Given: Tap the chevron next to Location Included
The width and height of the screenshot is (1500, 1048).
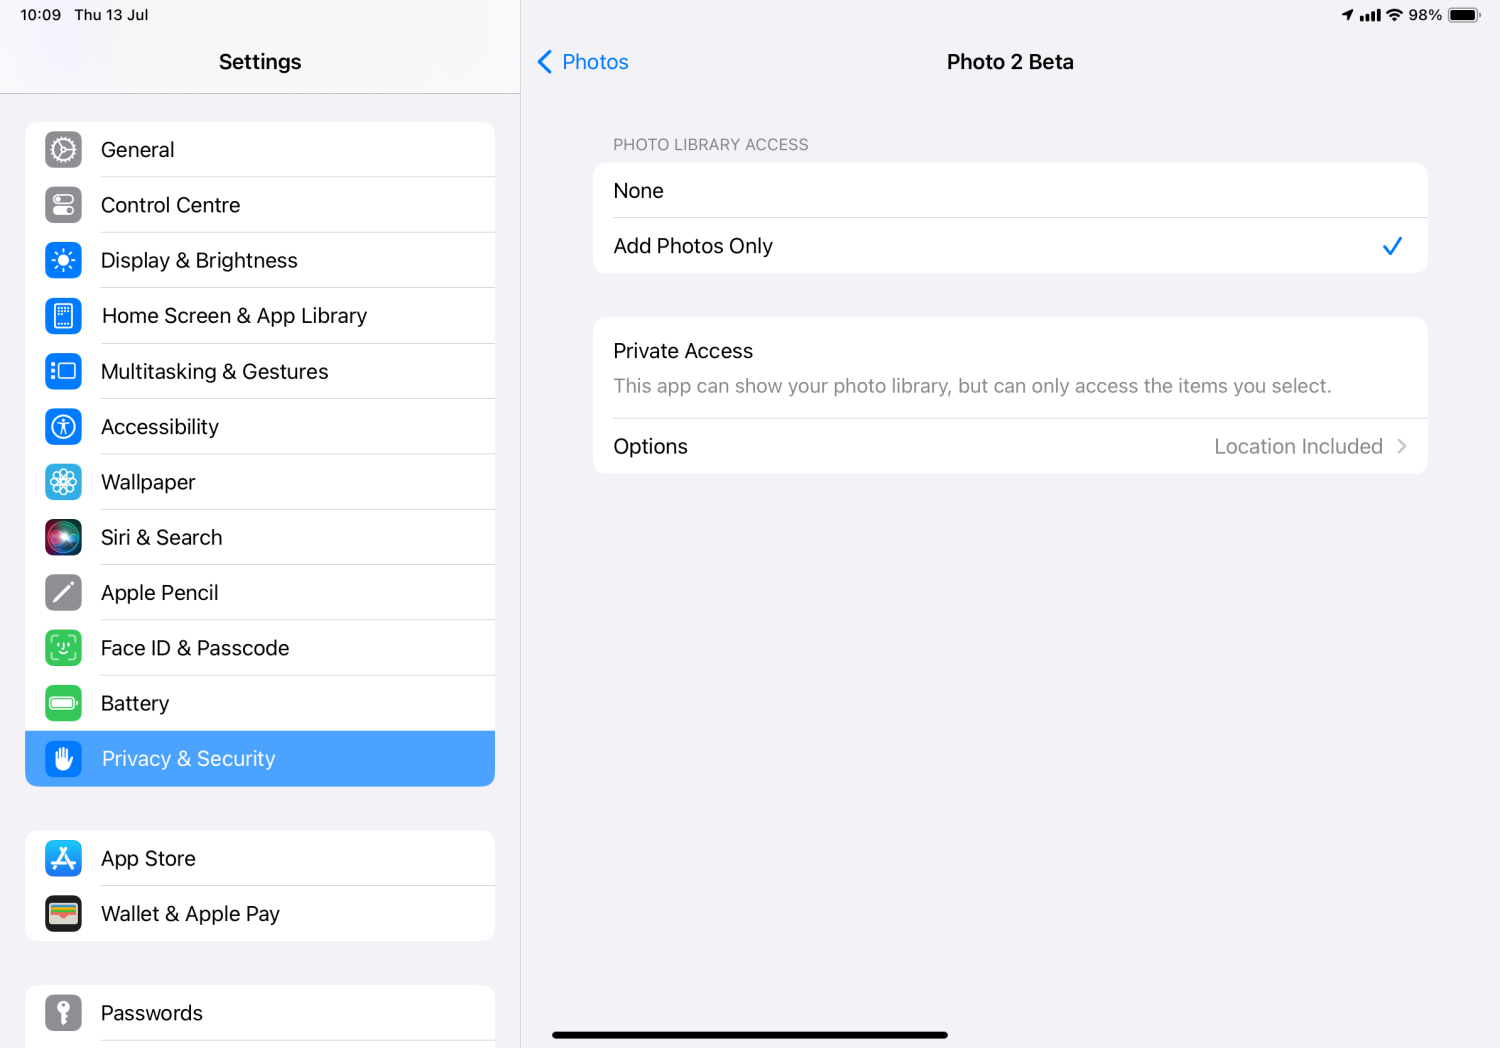Looking at the screenshot, I should (x=1402, y=447).
